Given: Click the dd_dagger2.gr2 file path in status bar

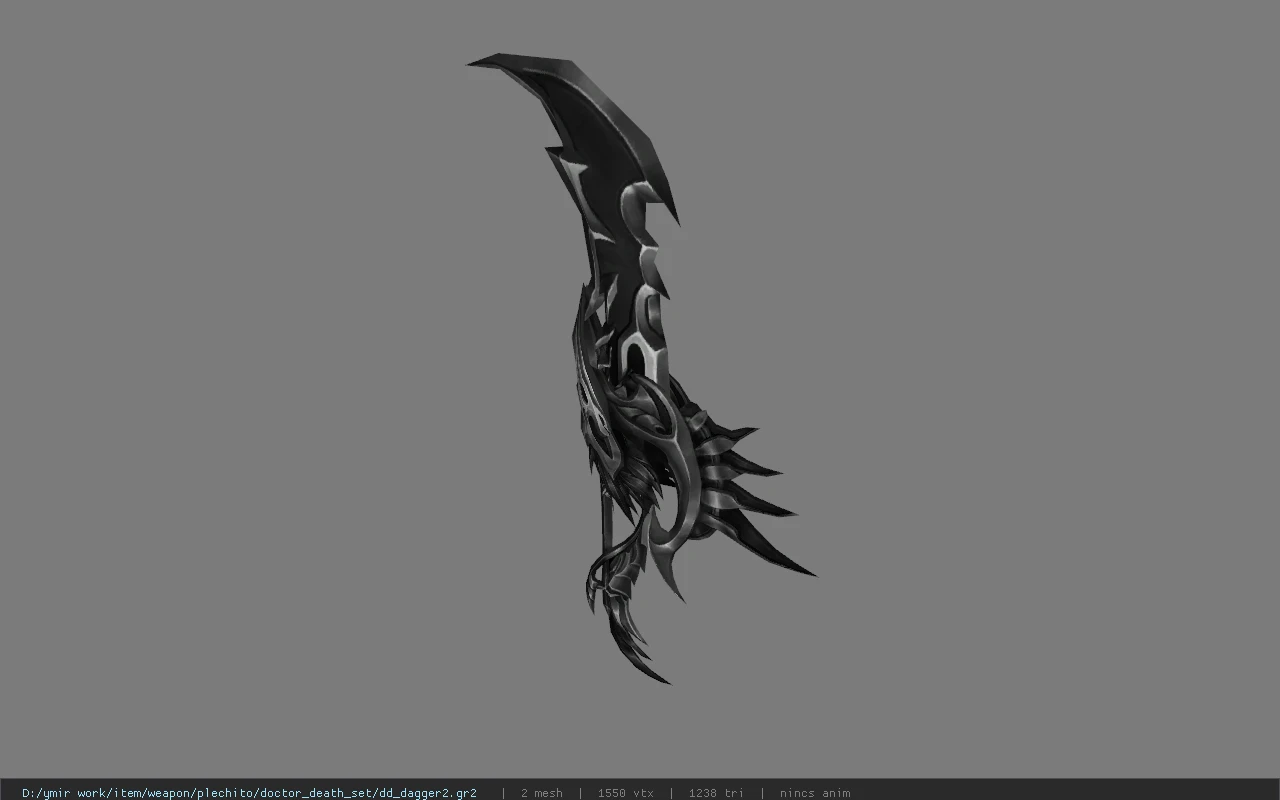Looking at the screenshot, I should pos(249,793).
